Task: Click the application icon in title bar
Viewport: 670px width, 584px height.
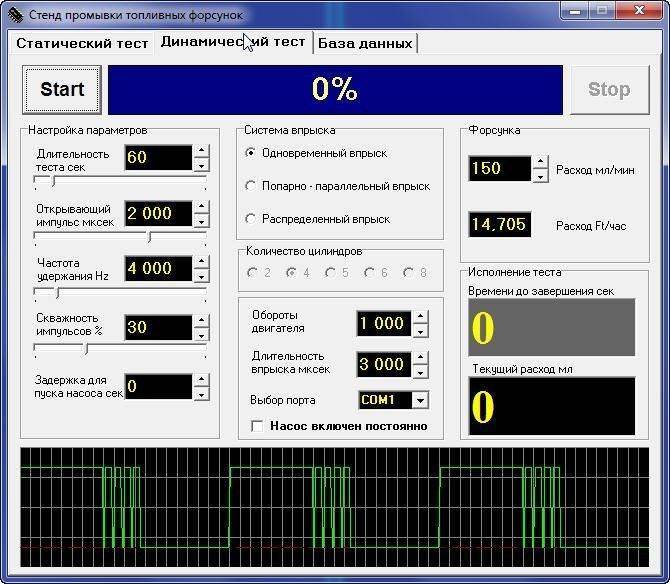Action: tap(14, 15)
